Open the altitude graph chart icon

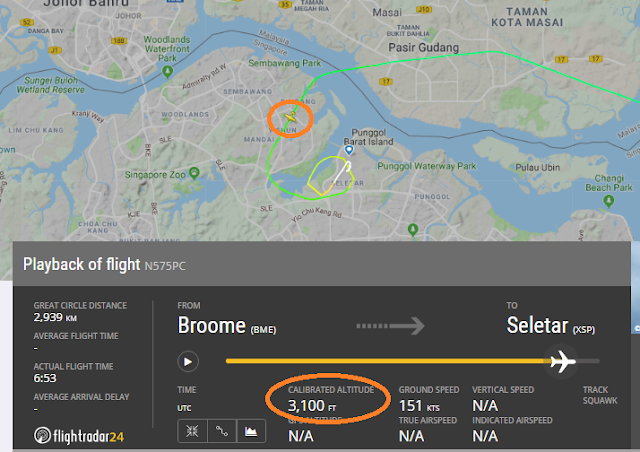point(251,431)
